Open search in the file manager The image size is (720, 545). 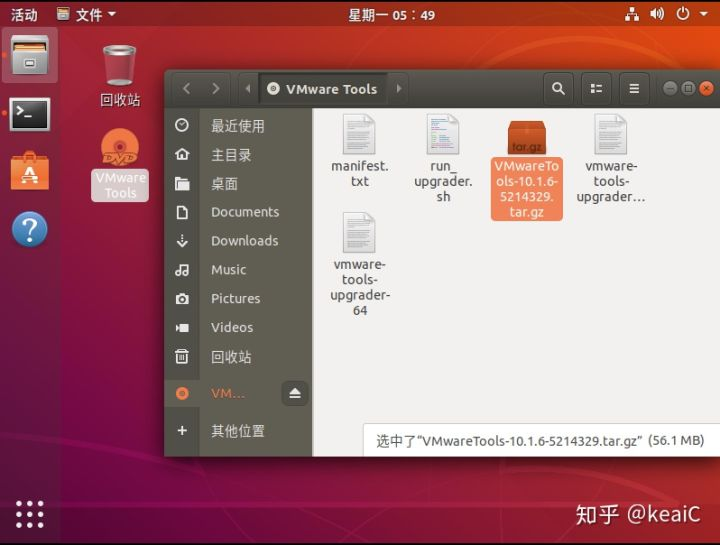pos(558,88)
